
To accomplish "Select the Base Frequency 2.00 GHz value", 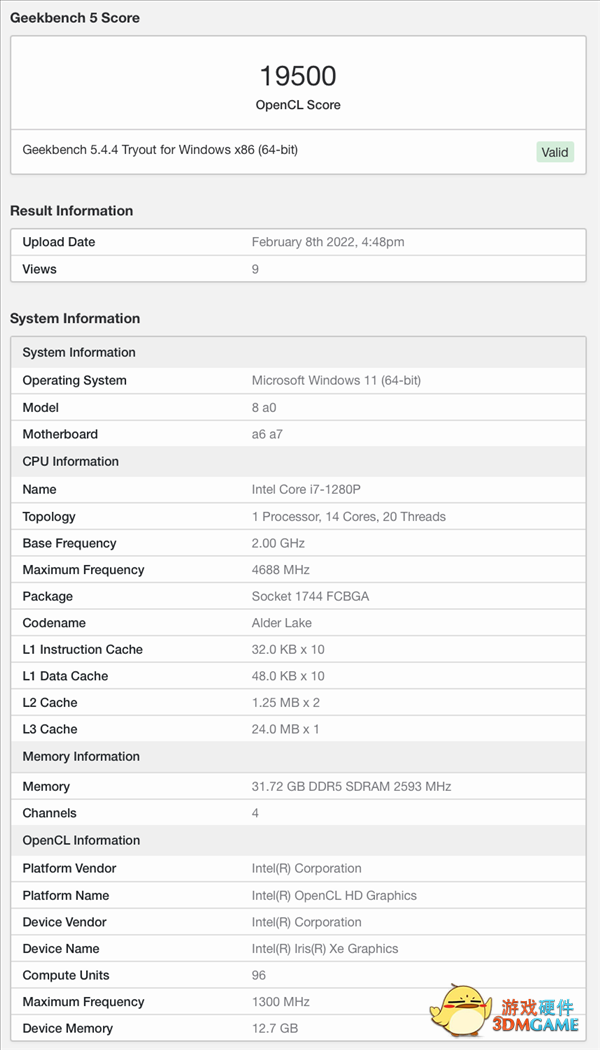I will (x=278, y=543).
